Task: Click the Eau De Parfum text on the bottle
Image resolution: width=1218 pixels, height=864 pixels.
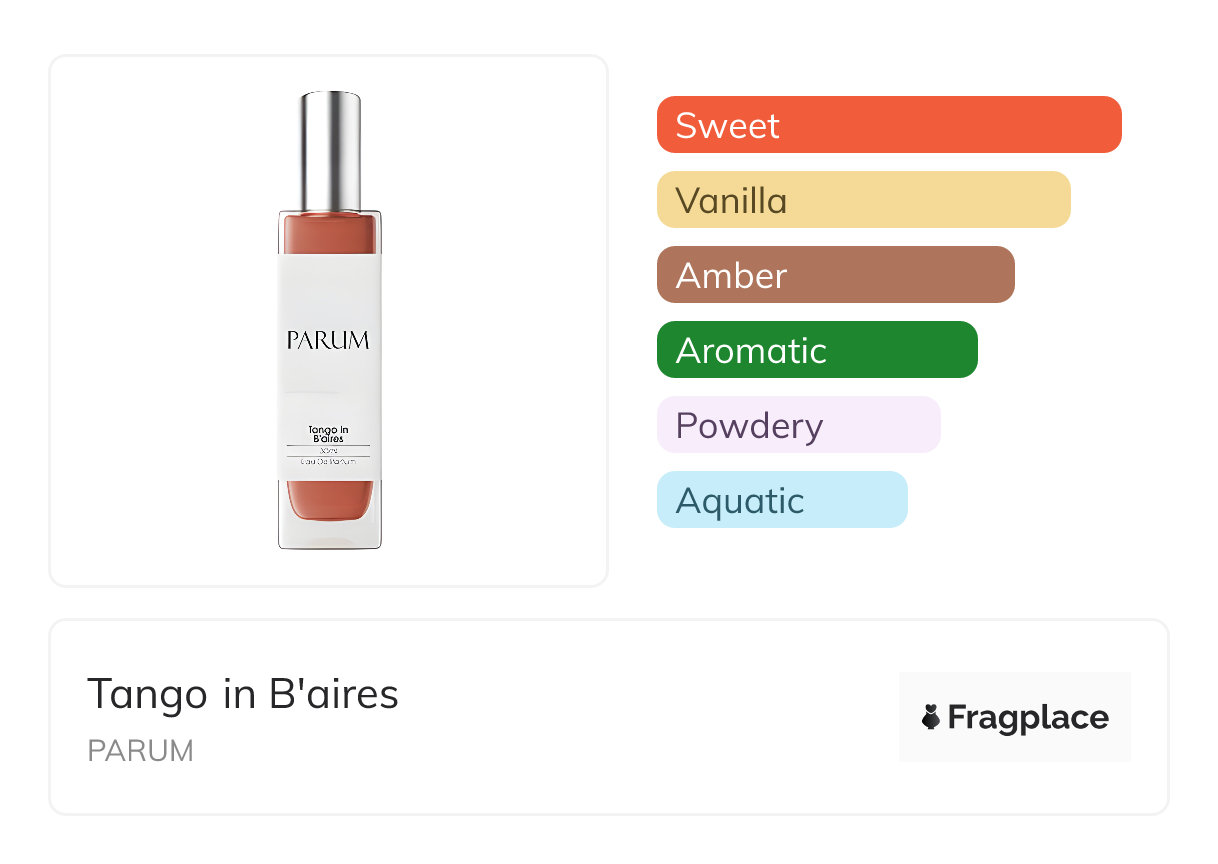Action: (328, 463)
